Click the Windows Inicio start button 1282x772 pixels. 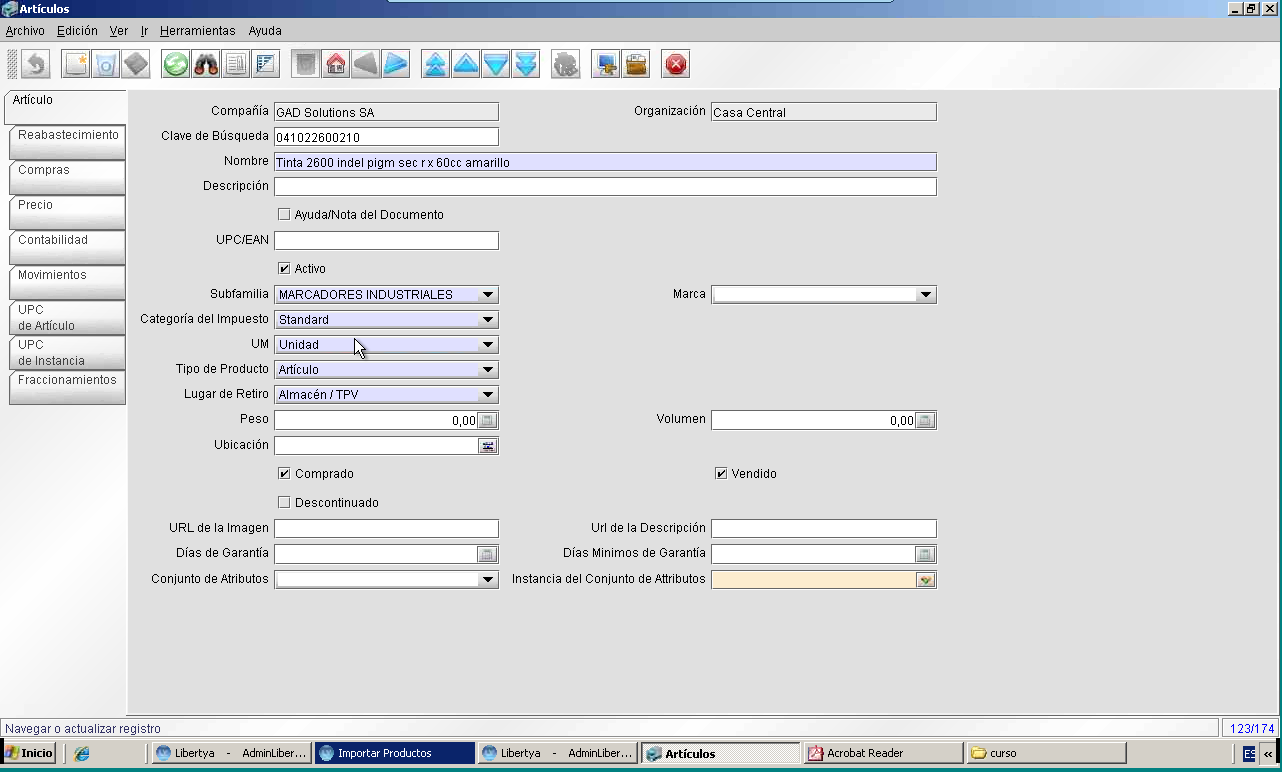[29, 753]
